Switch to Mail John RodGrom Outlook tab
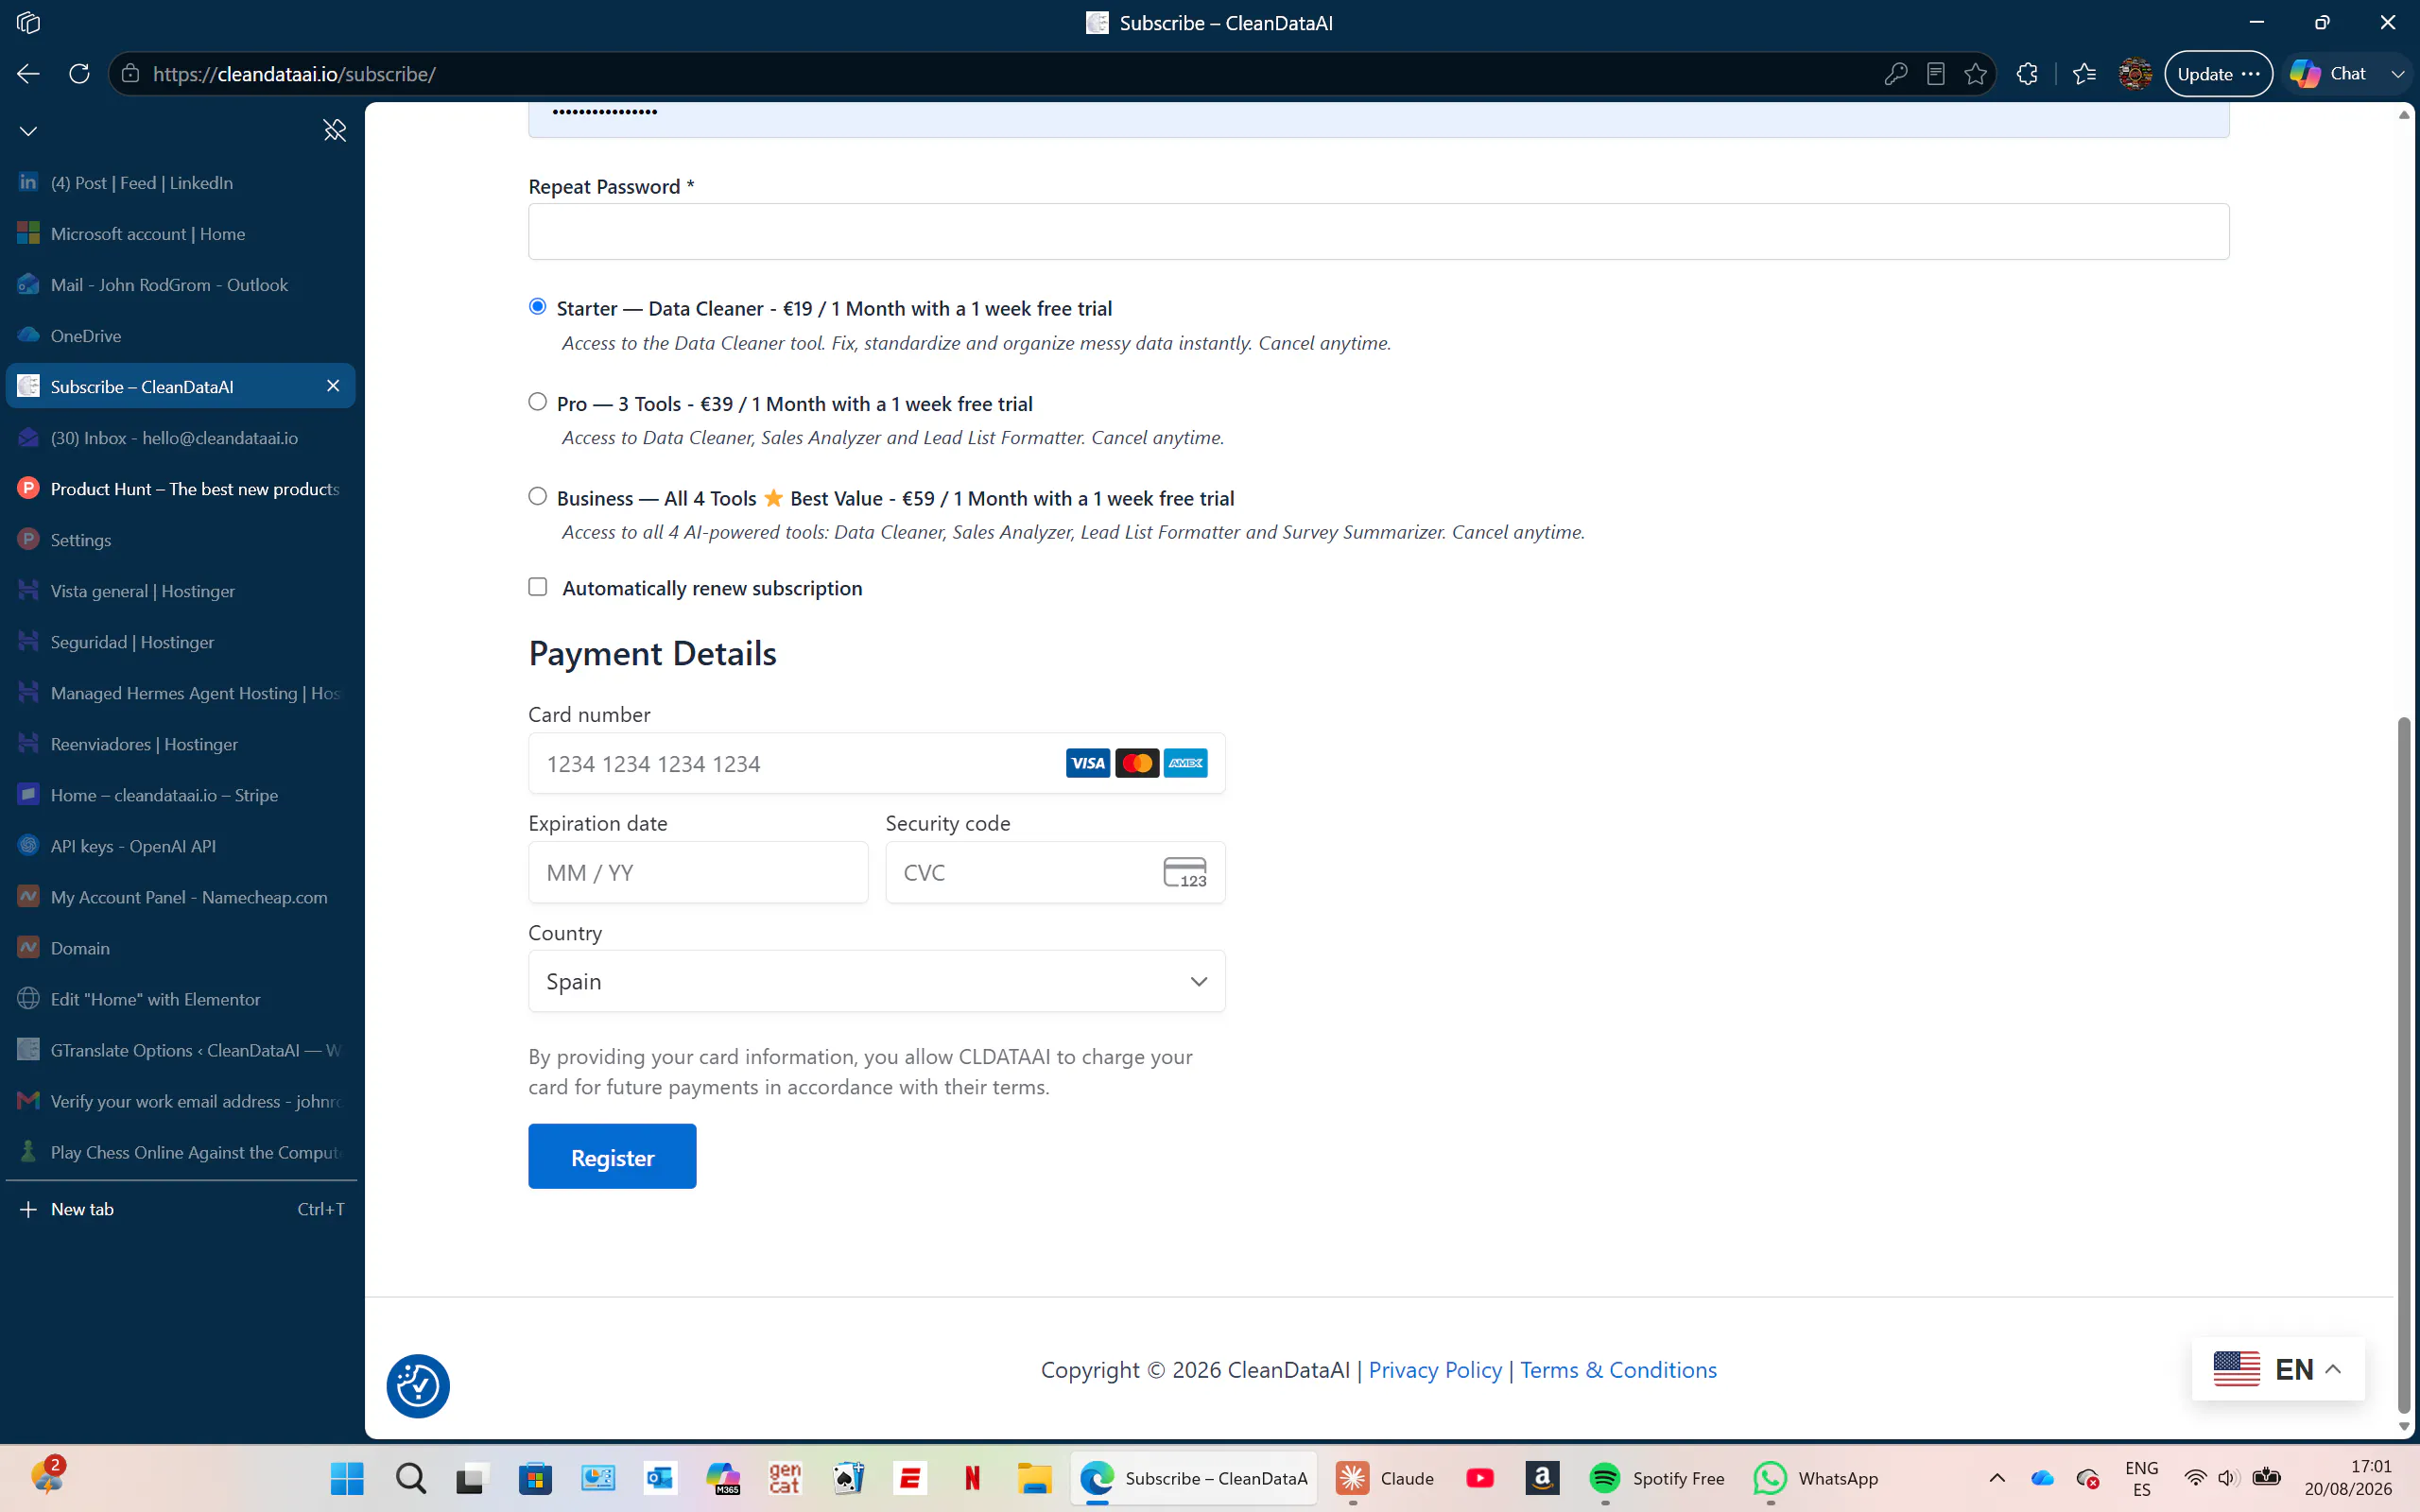The width and height of the screenshot is (2420, 1512). (180, 284)
